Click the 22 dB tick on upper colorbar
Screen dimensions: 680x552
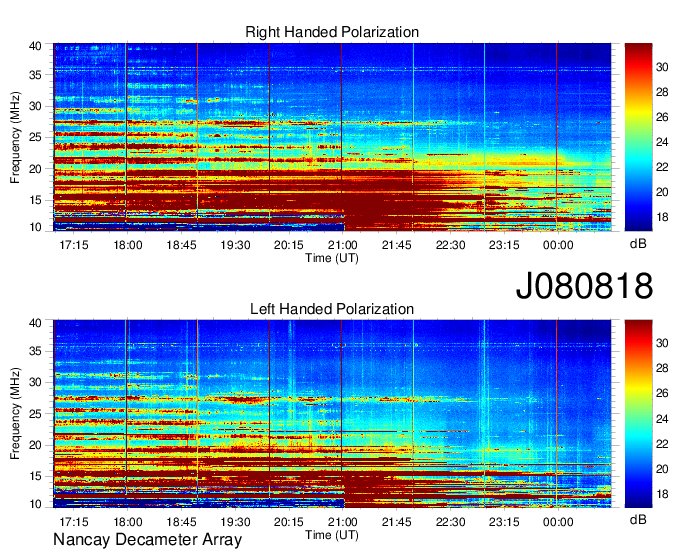tap(662, 167)
